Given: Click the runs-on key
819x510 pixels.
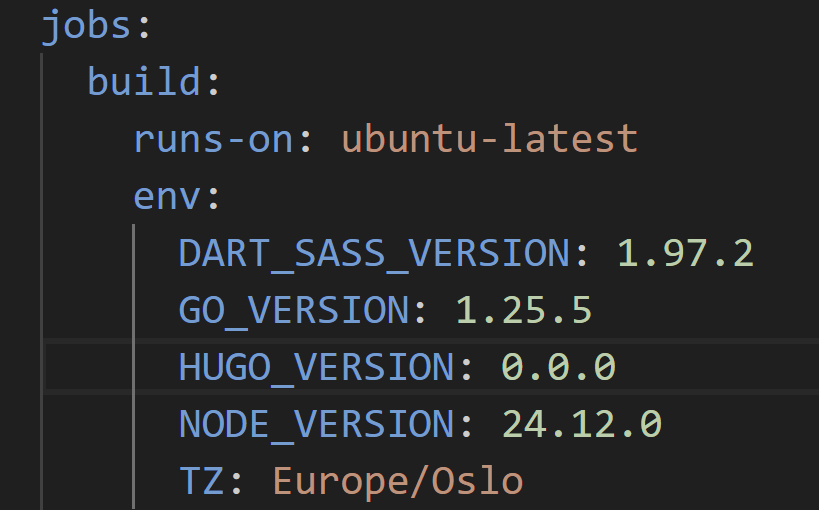Looking at the screenshot, I should pos(214,138).
